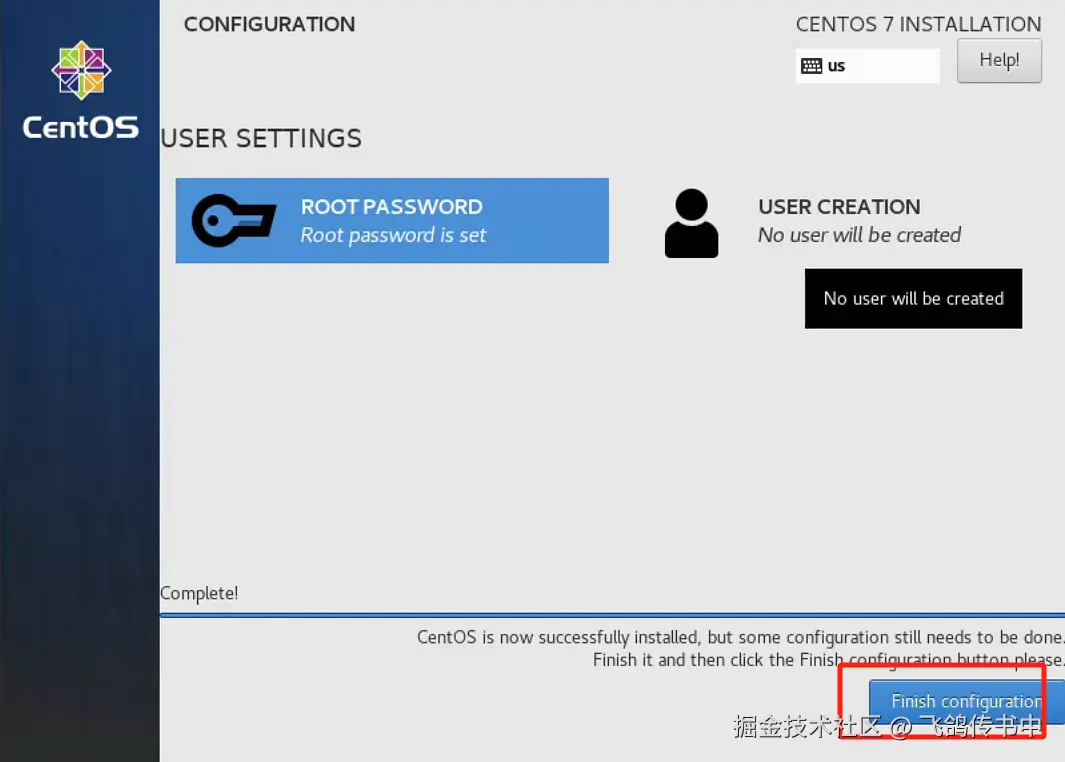The width and height of the screenshot is (1065, 762).
Task: Open the ROOT PASSWORD settings
Action: click(x=392, y=221)
